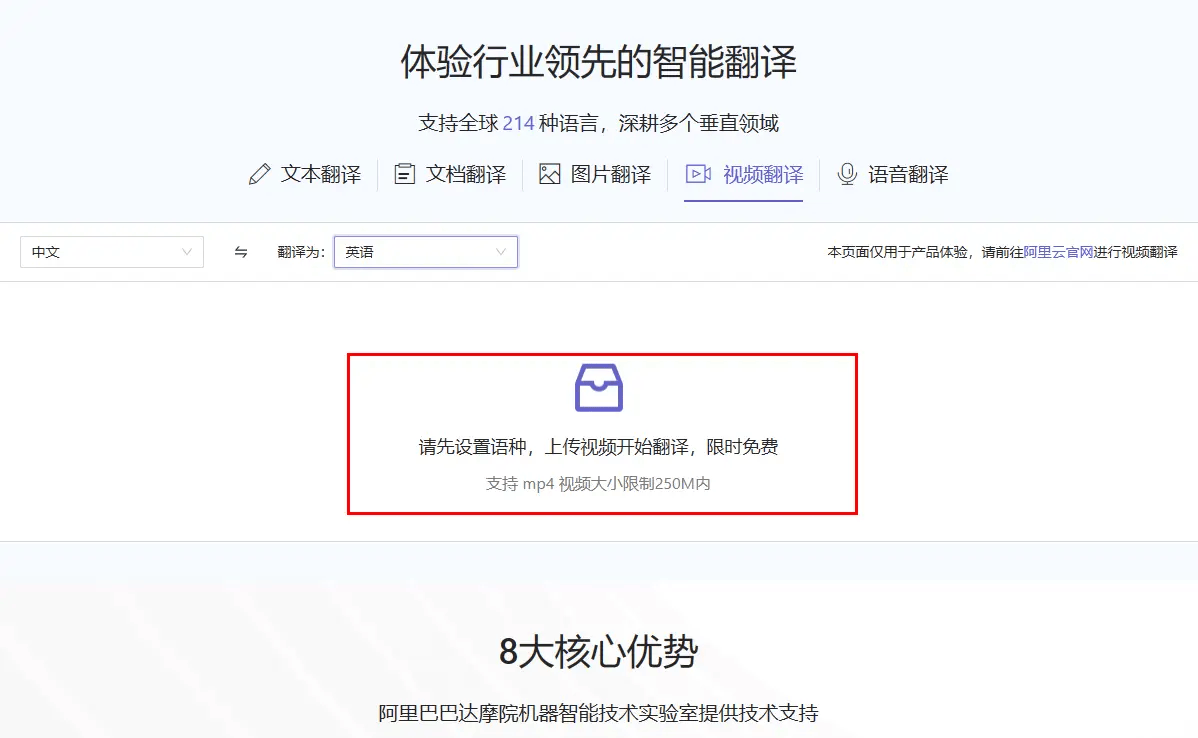Click the pencil icon for text translation

[x=260, y=174]
